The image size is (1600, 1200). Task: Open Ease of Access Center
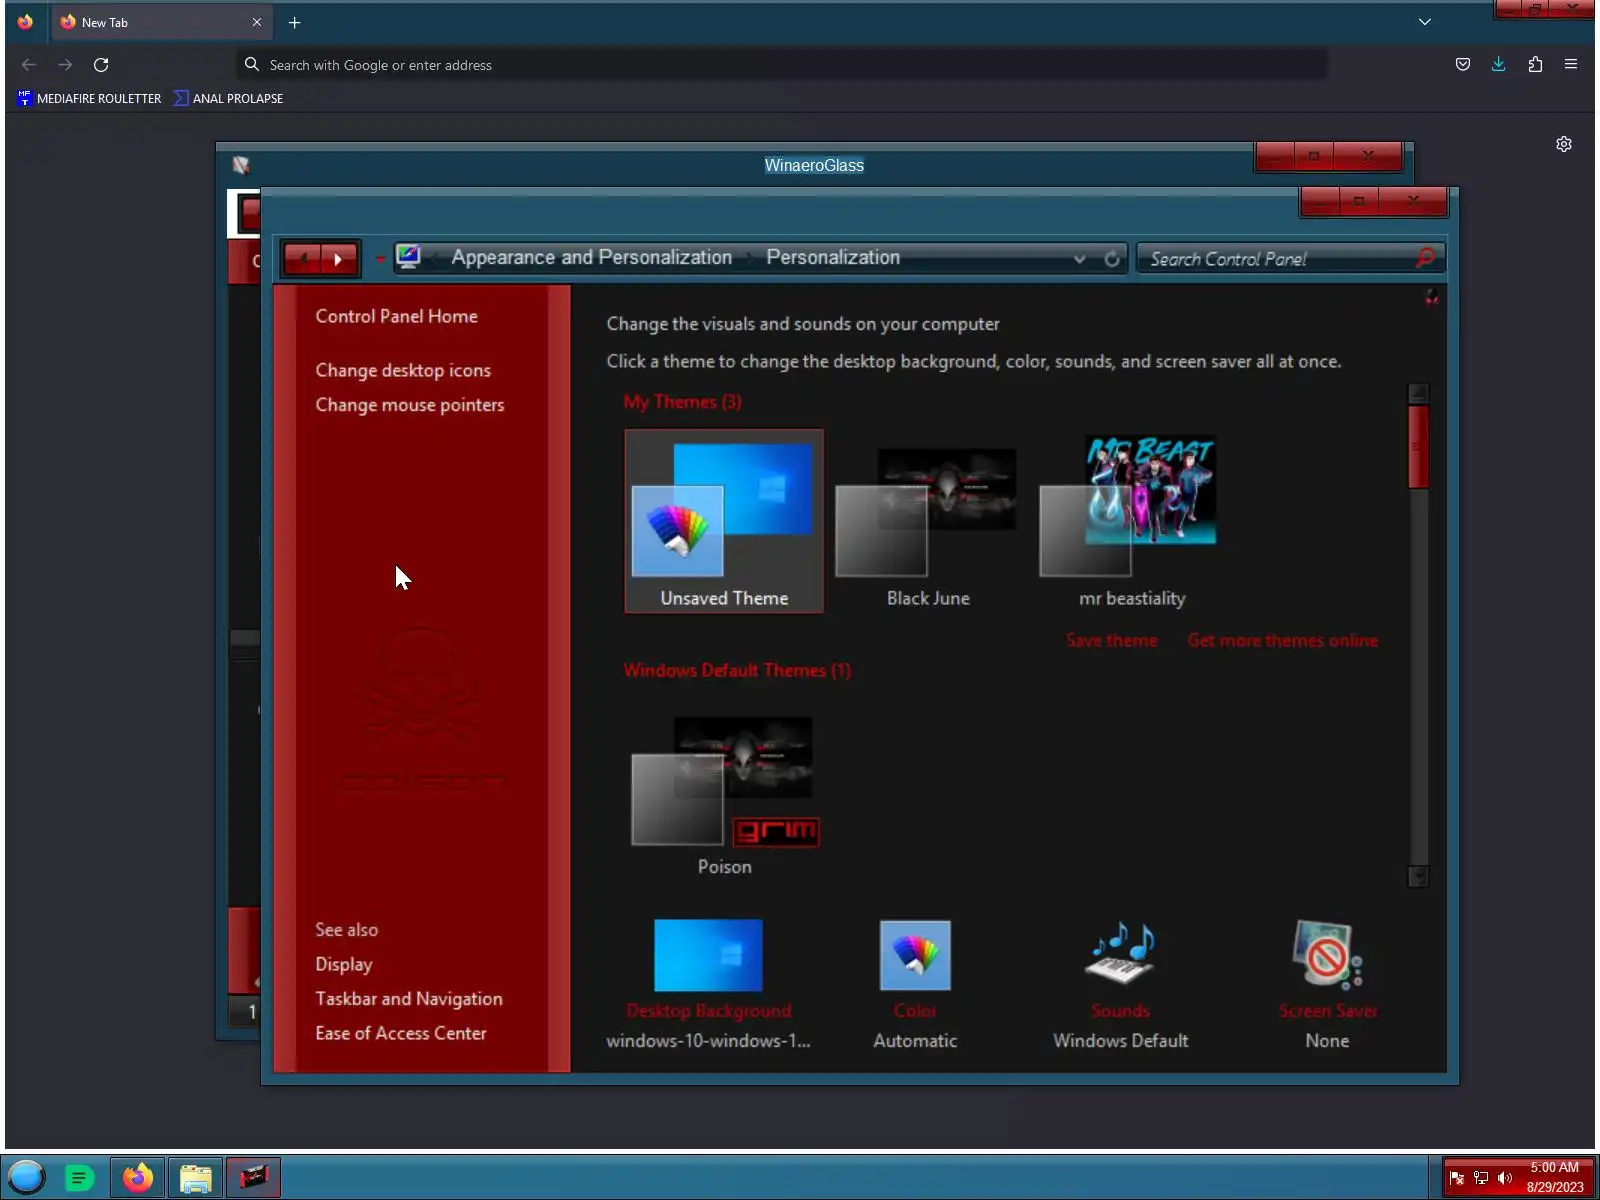(x=401, y=1033)
